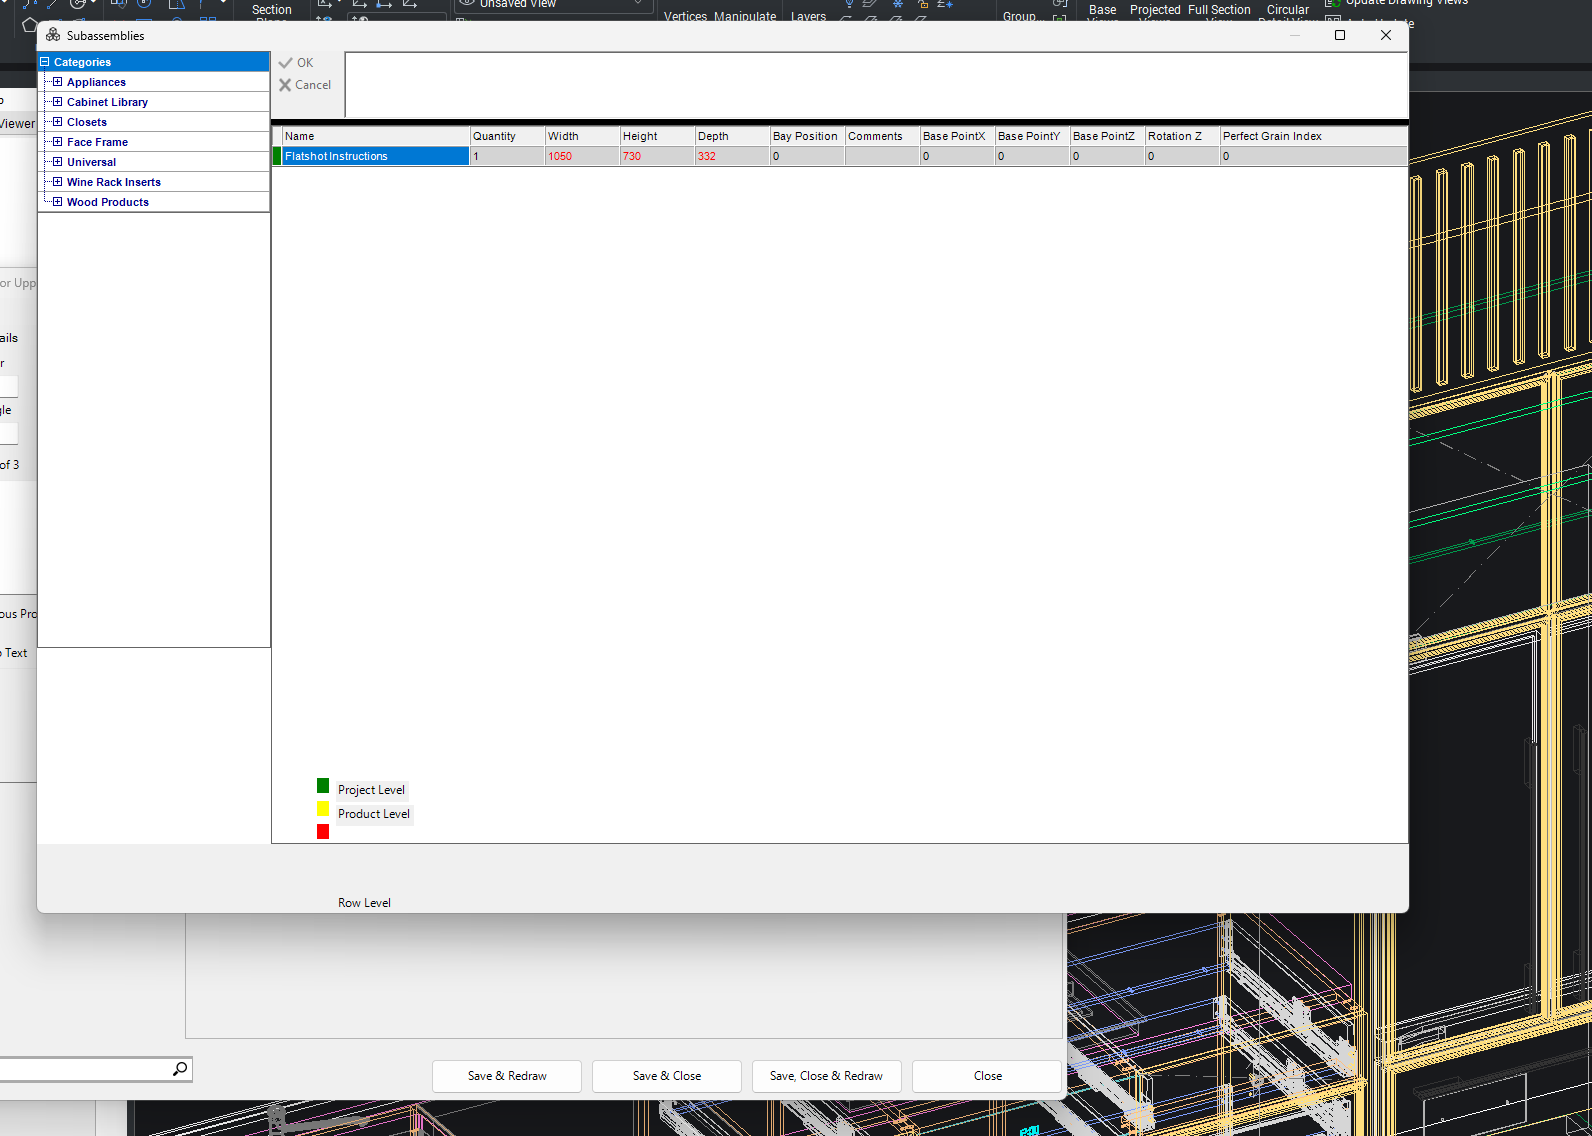Click the Save & Redraw button
The image size is (1592, 1136).
coord(507,1076)
